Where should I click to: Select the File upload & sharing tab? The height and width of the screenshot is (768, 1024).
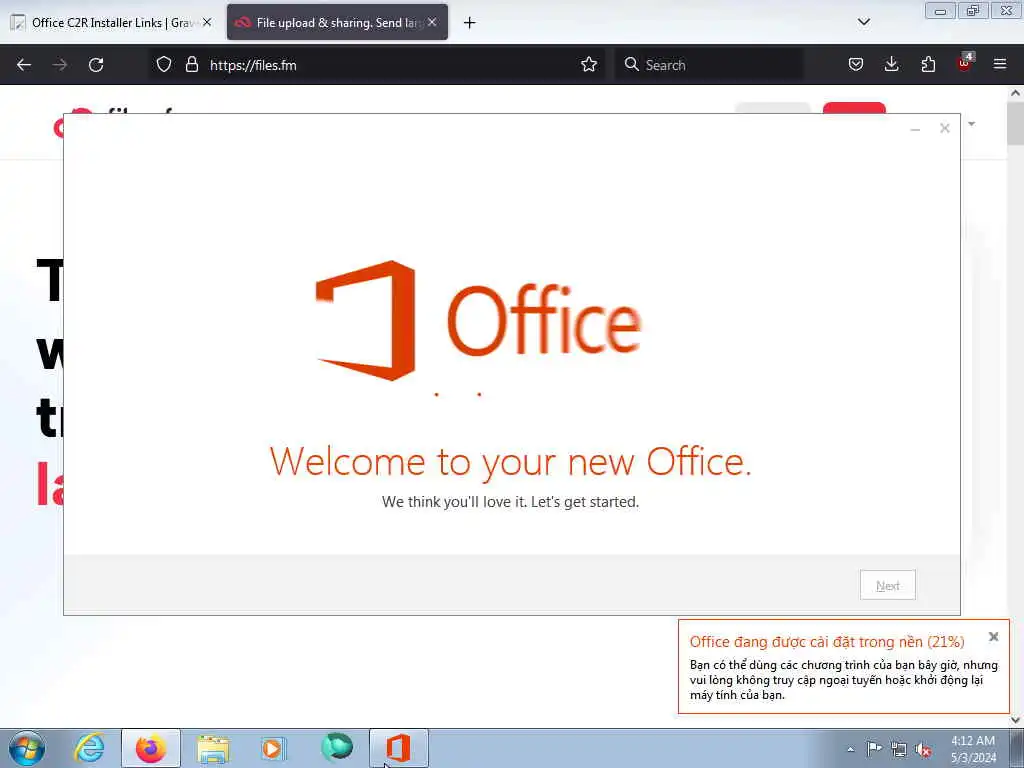pos(337,23)
